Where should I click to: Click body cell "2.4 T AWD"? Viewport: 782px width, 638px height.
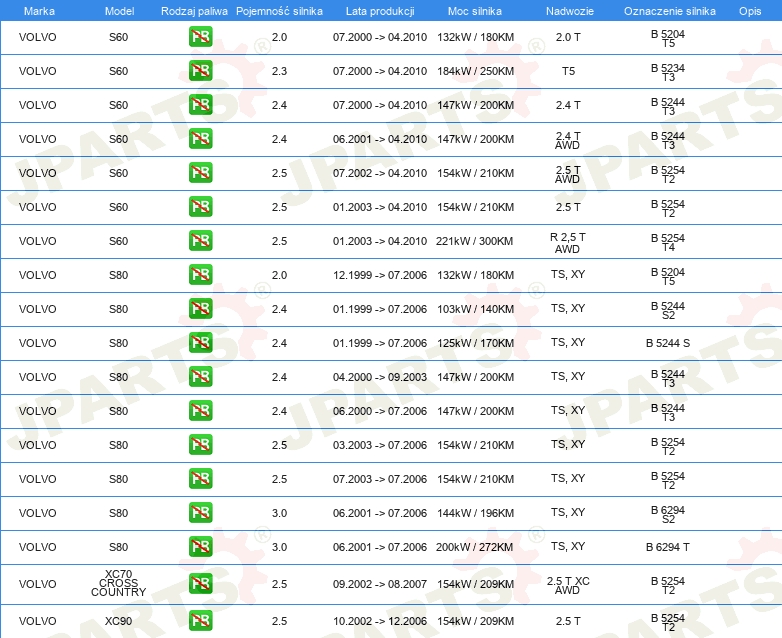(568, 141)
